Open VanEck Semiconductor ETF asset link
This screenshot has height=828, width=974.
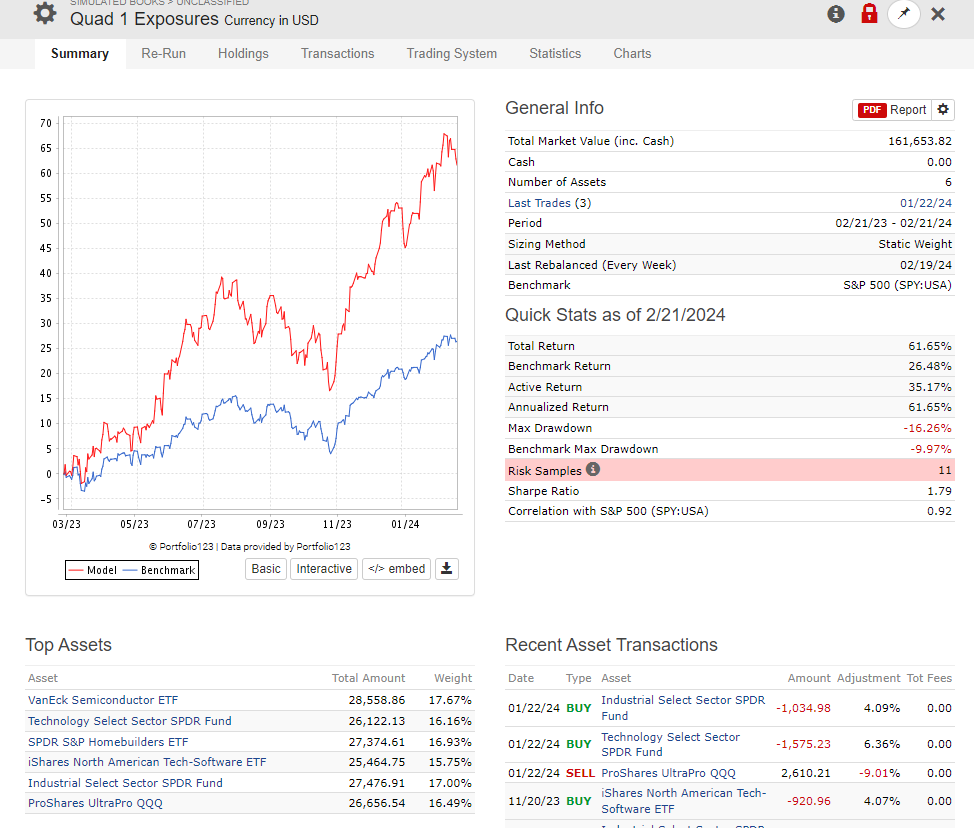(x=103, y=700)
